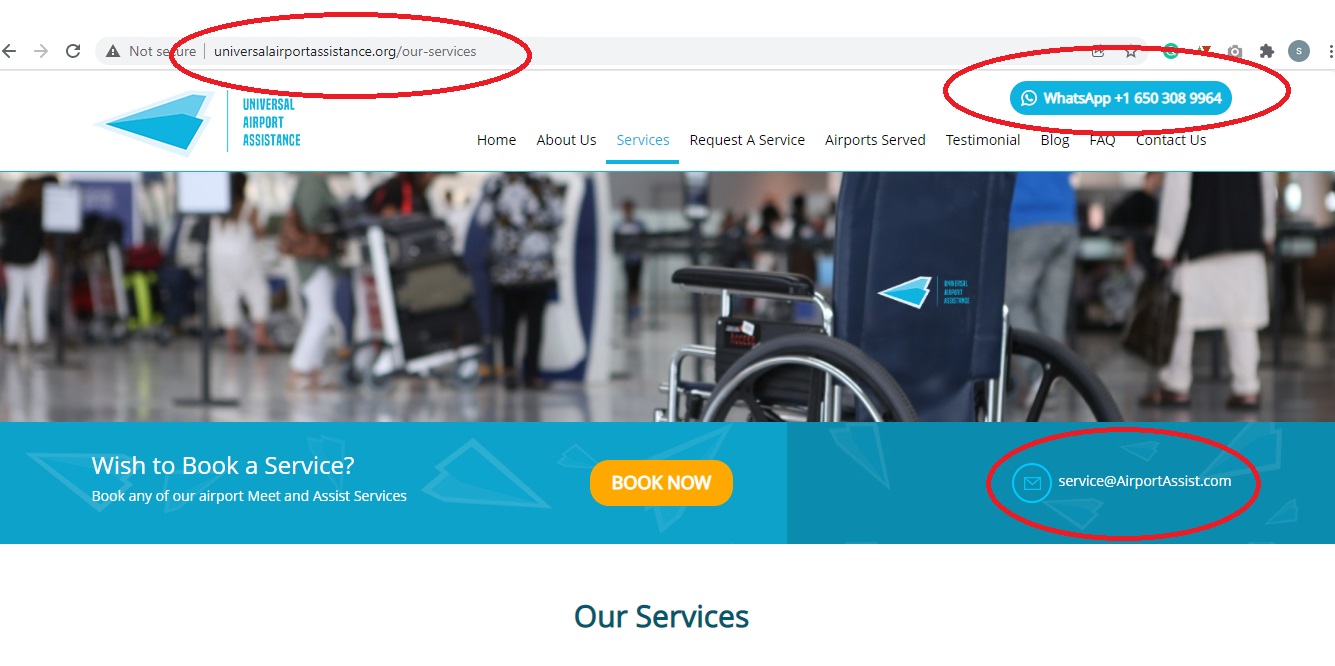Select Airports Served in navigation

875,140
